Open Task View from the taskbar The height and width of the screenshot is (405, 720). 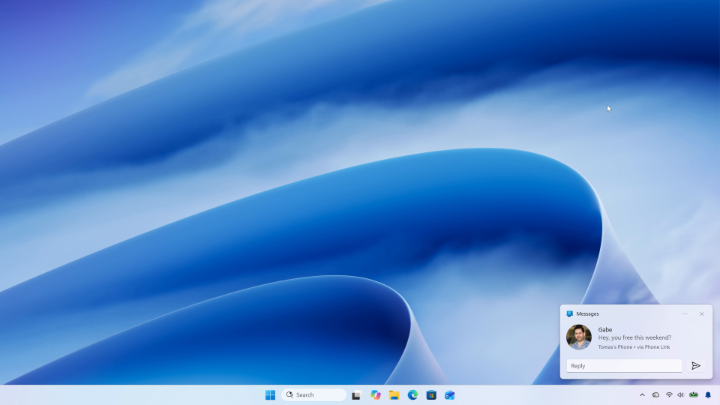[356, 395]
